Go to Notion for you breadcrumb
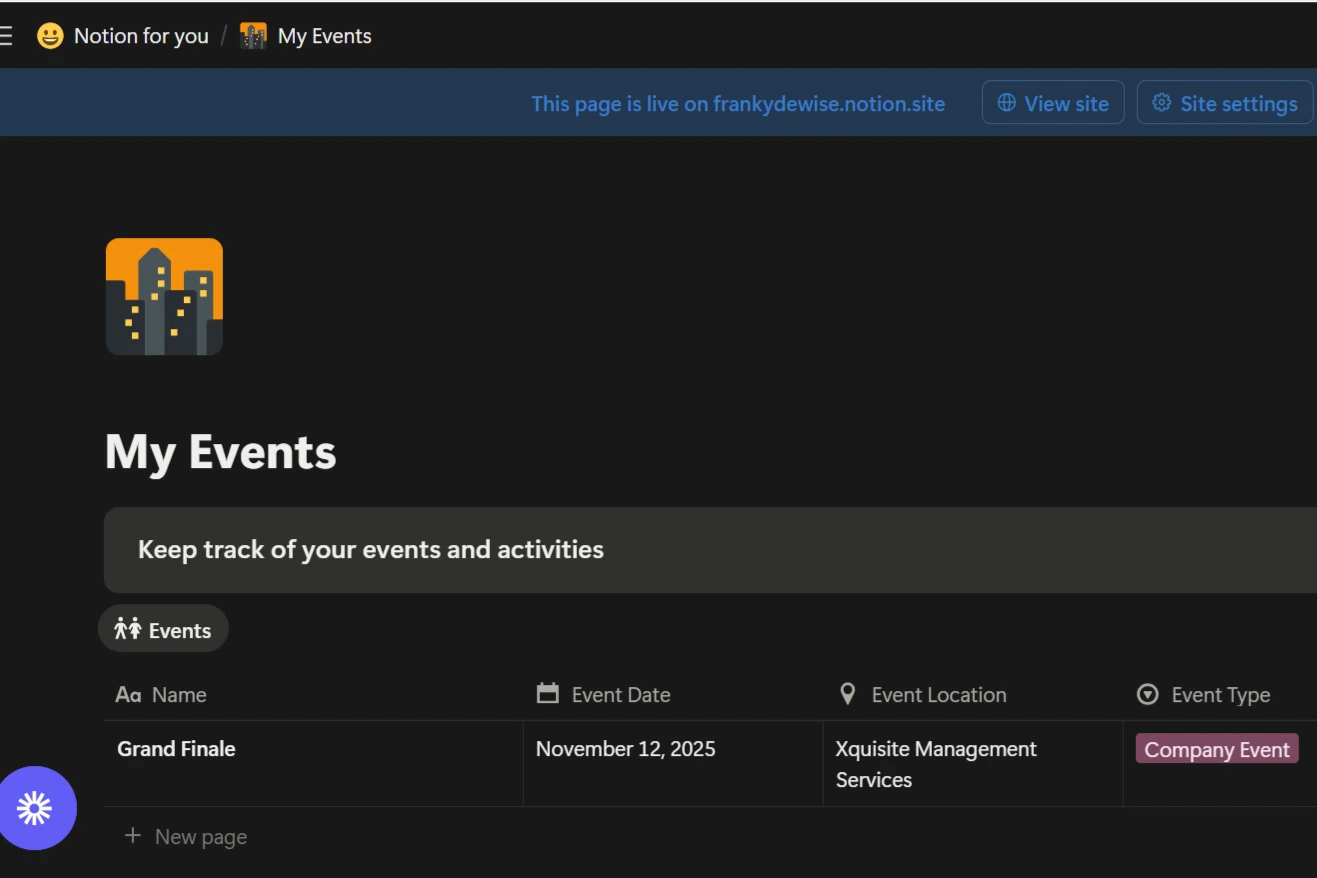 tap(141, 36)
